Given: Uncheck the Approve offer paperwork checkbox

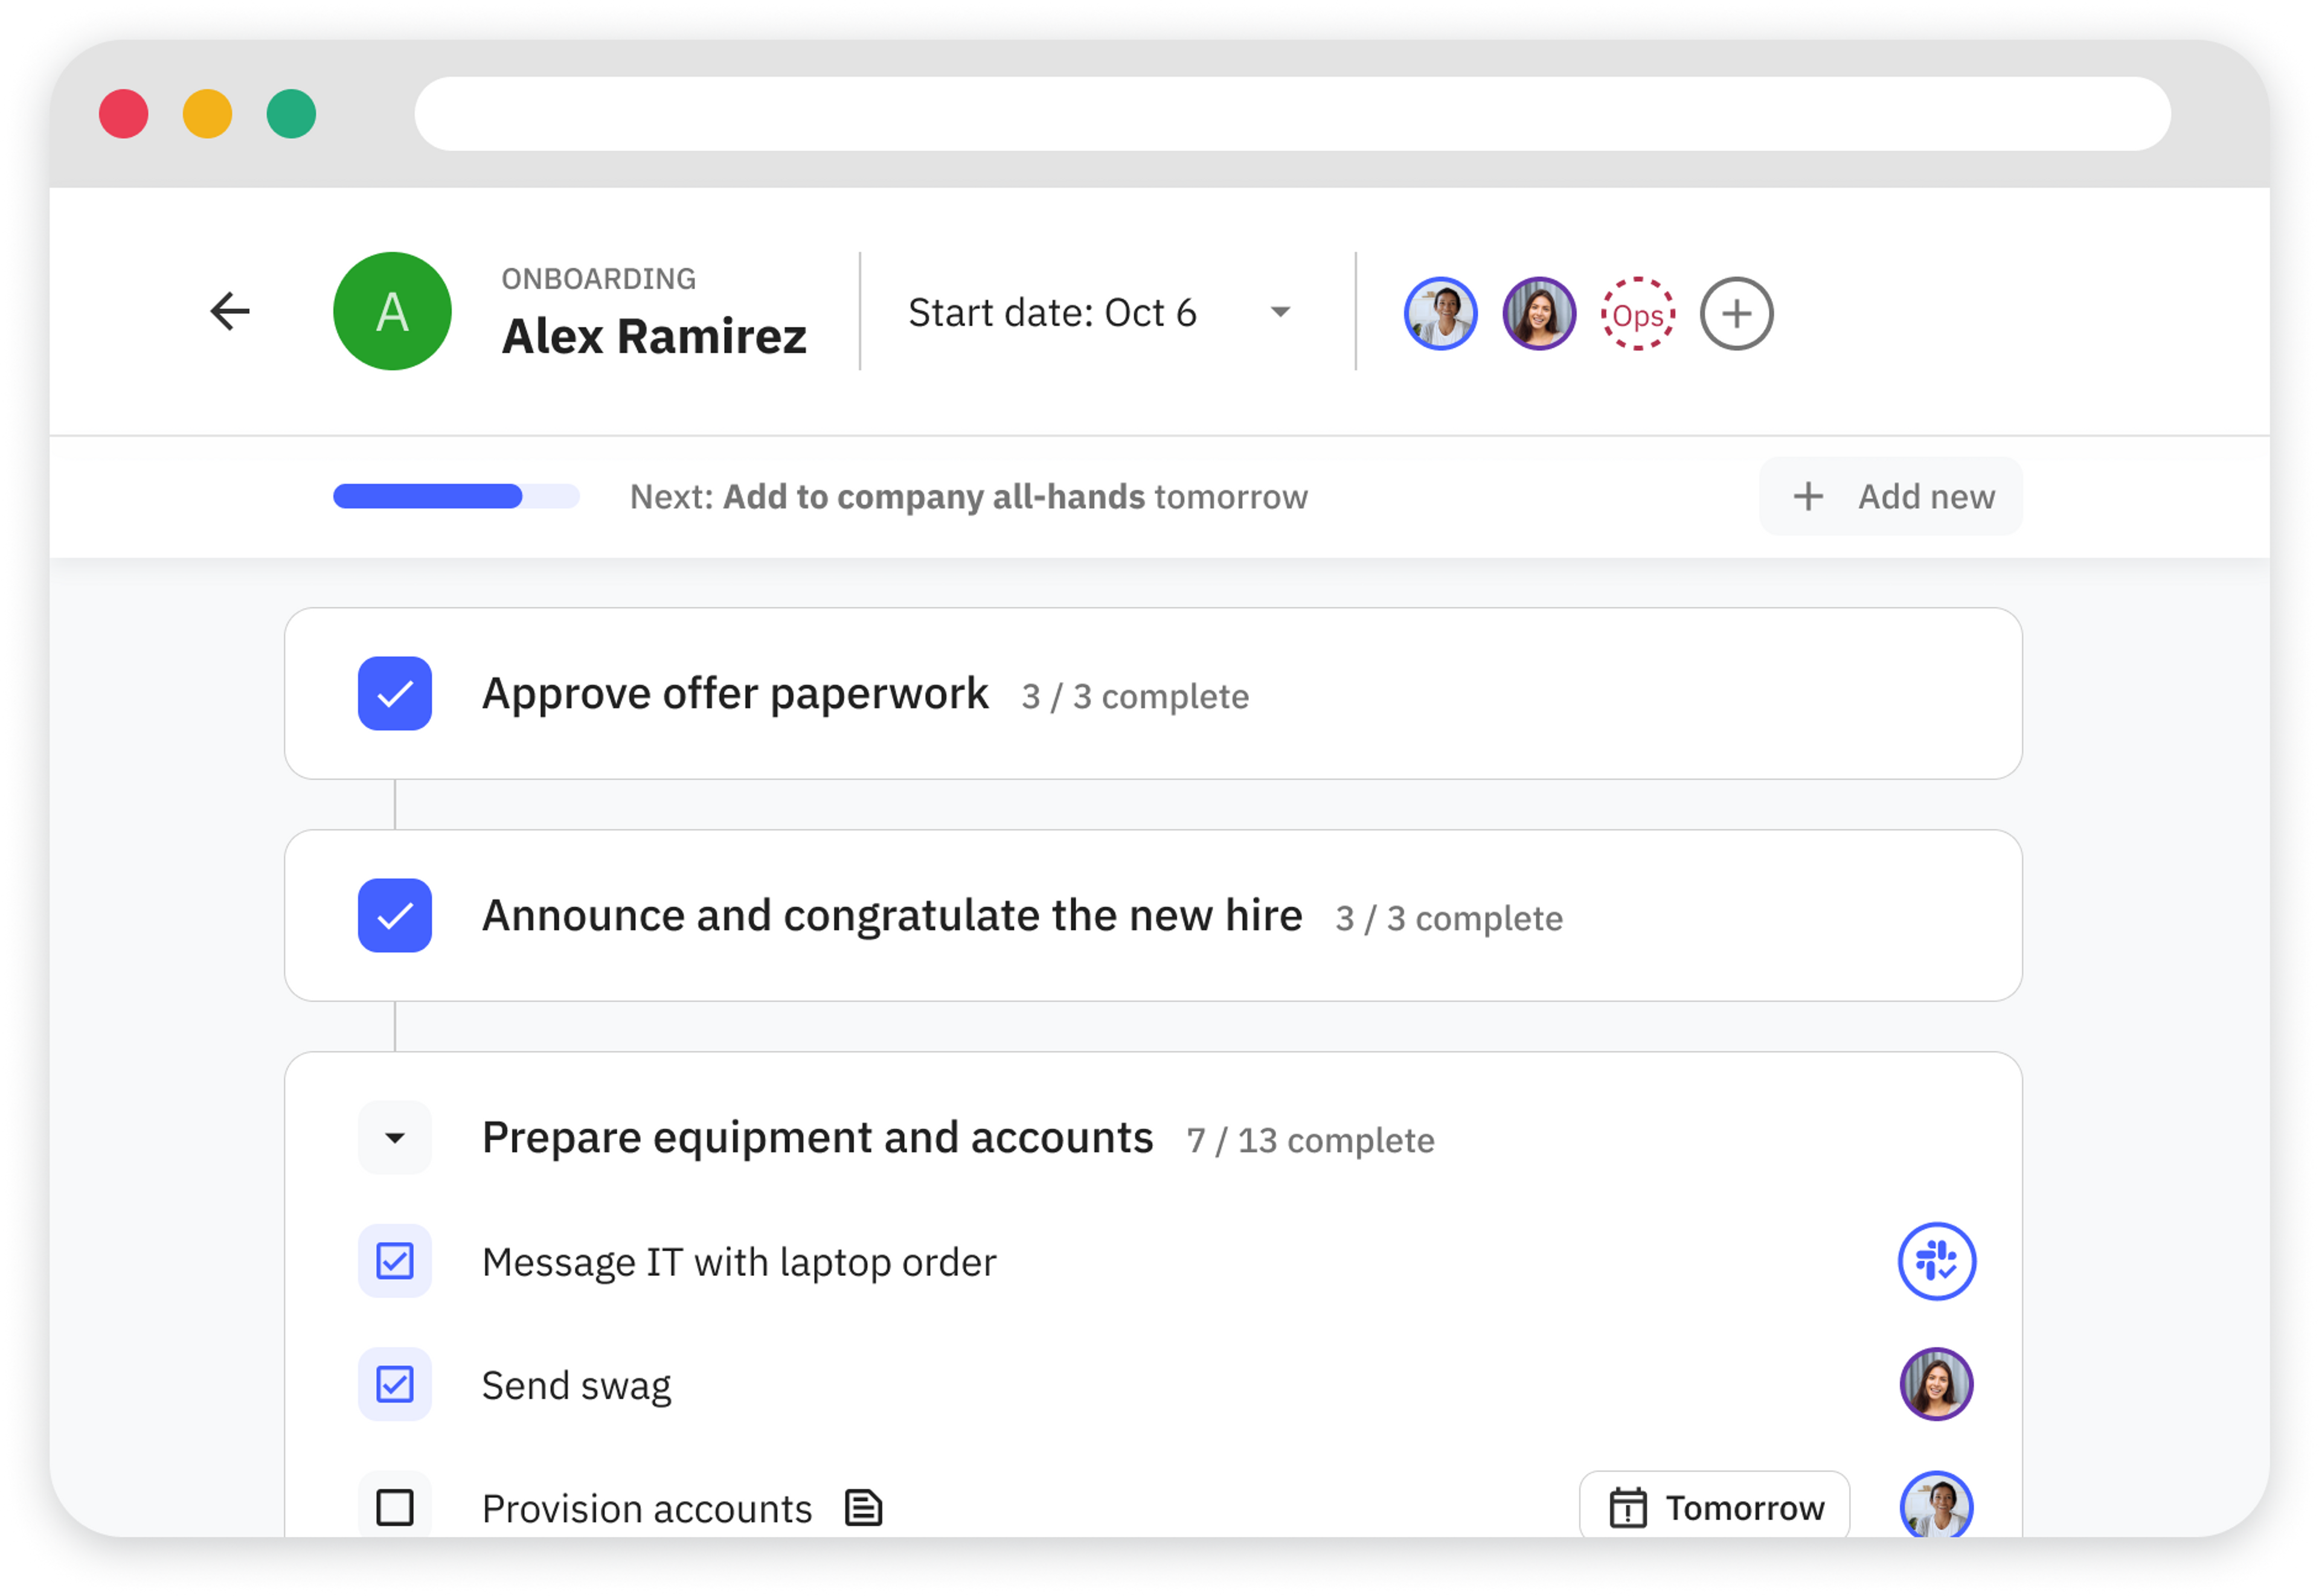Looking at the screenshot, I should click(x=395, y=694).
